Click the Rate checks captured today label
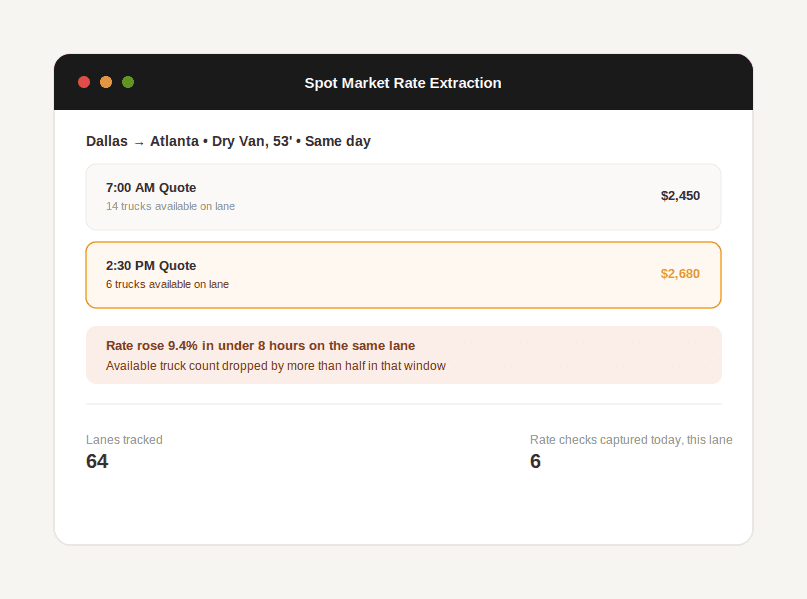Viewport: 807px width, 599px height. click(631, 440)
